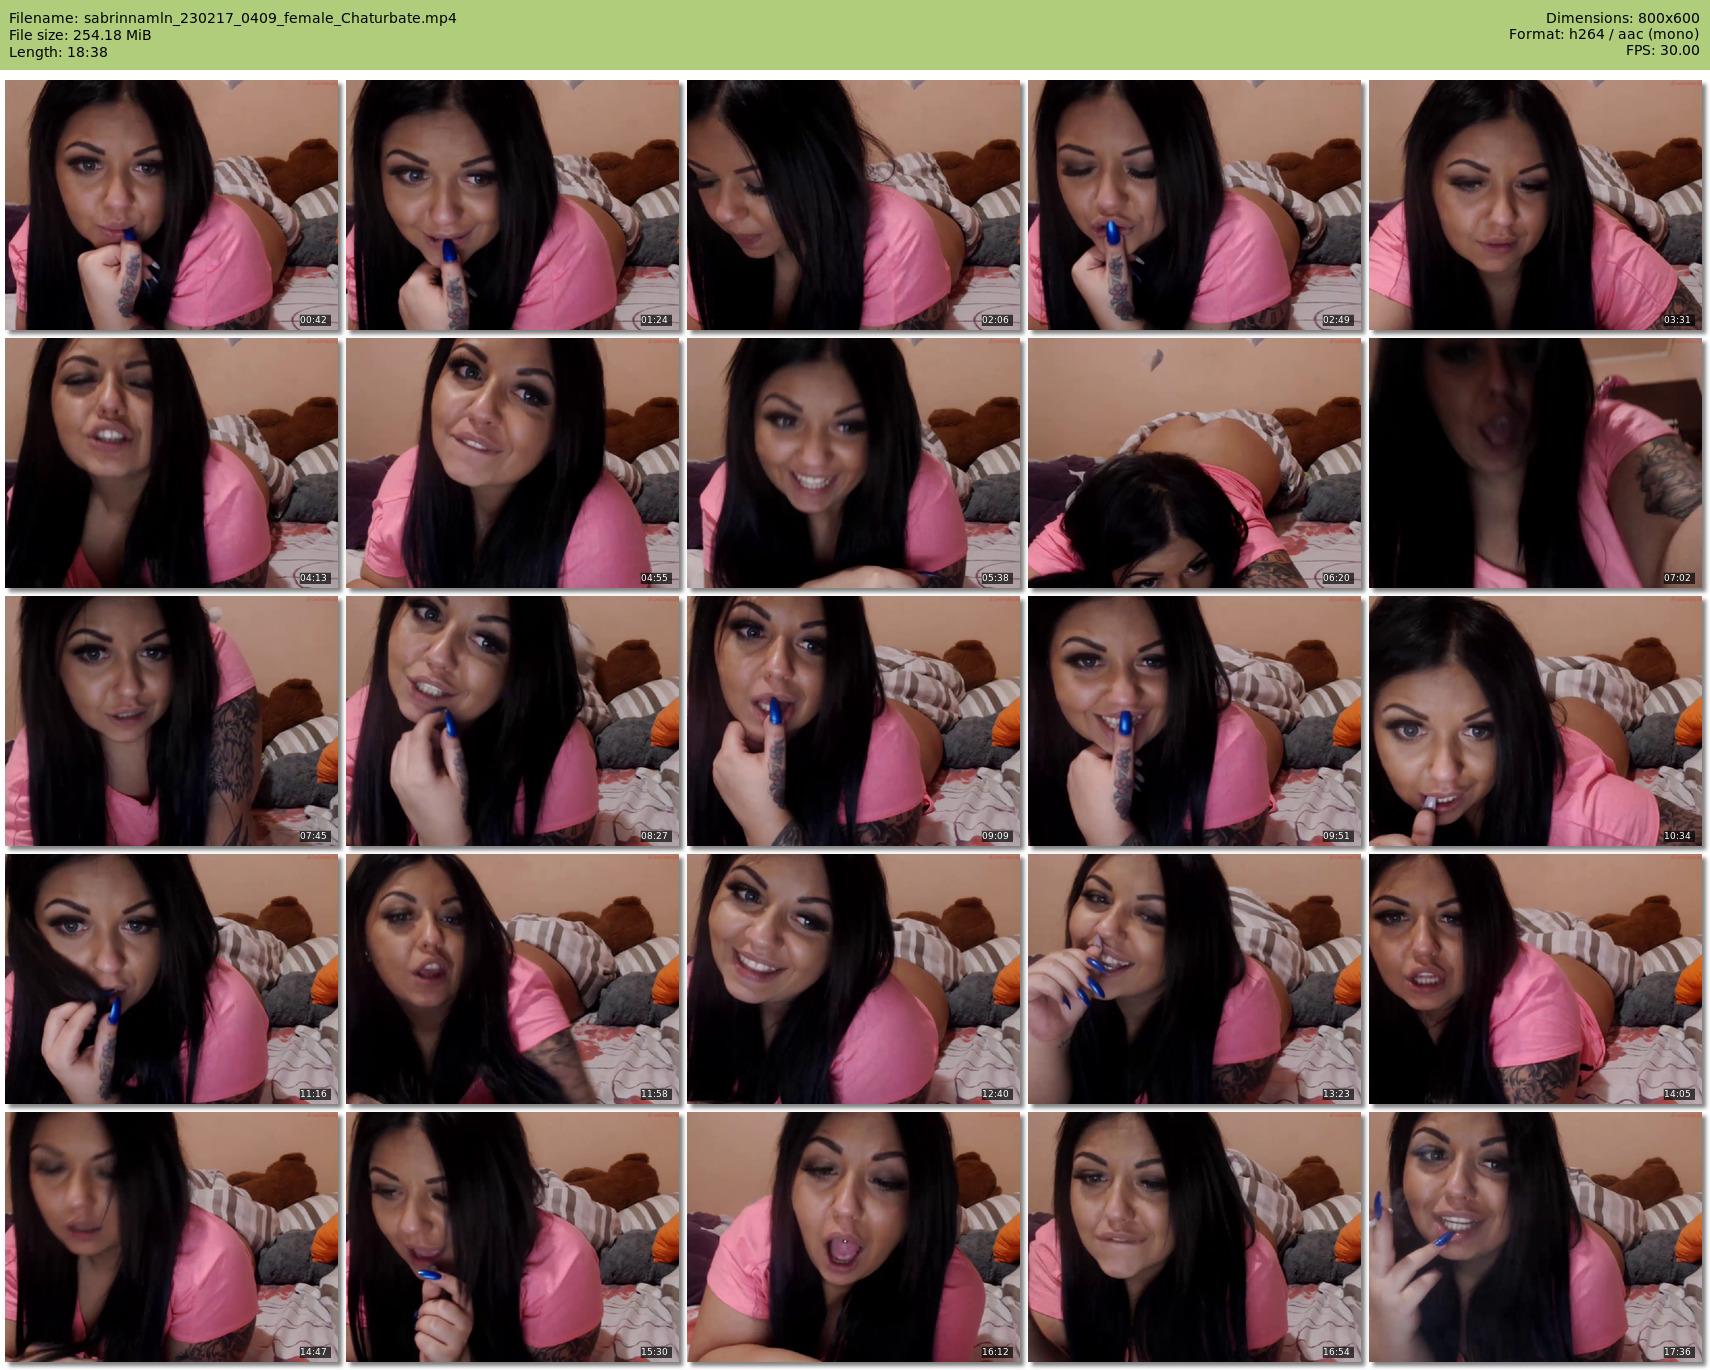Select the 14:05 frame
The height and width of the screenshot is (1370, 1710).
1536,979
